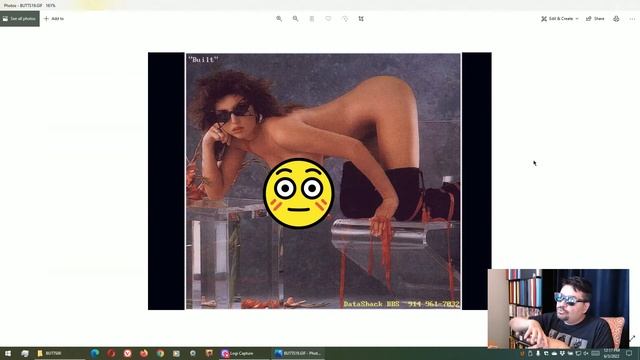Click See all photos button

20,19
